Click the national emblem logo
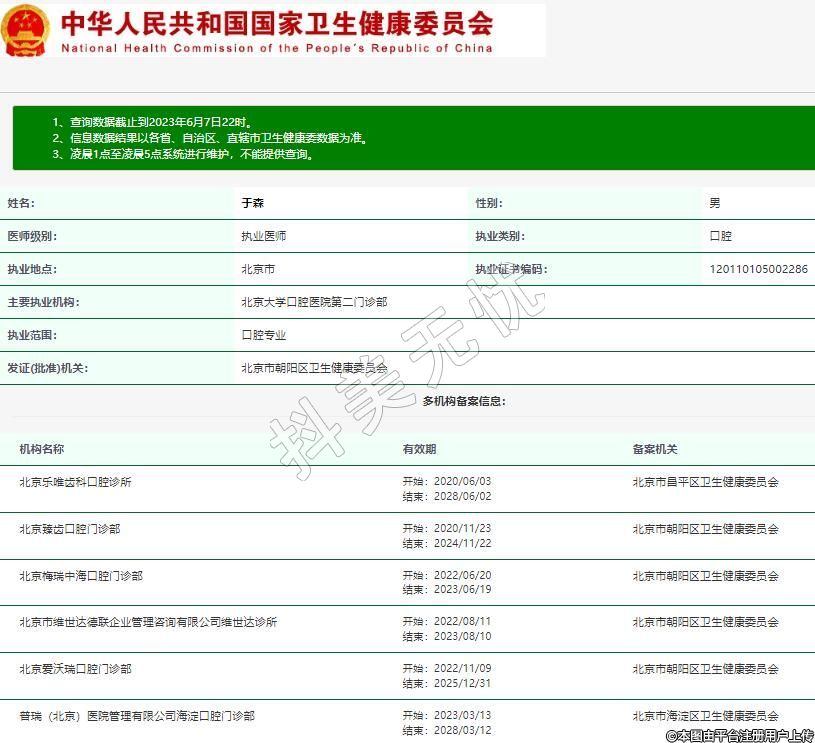 (x=25, y=31)
